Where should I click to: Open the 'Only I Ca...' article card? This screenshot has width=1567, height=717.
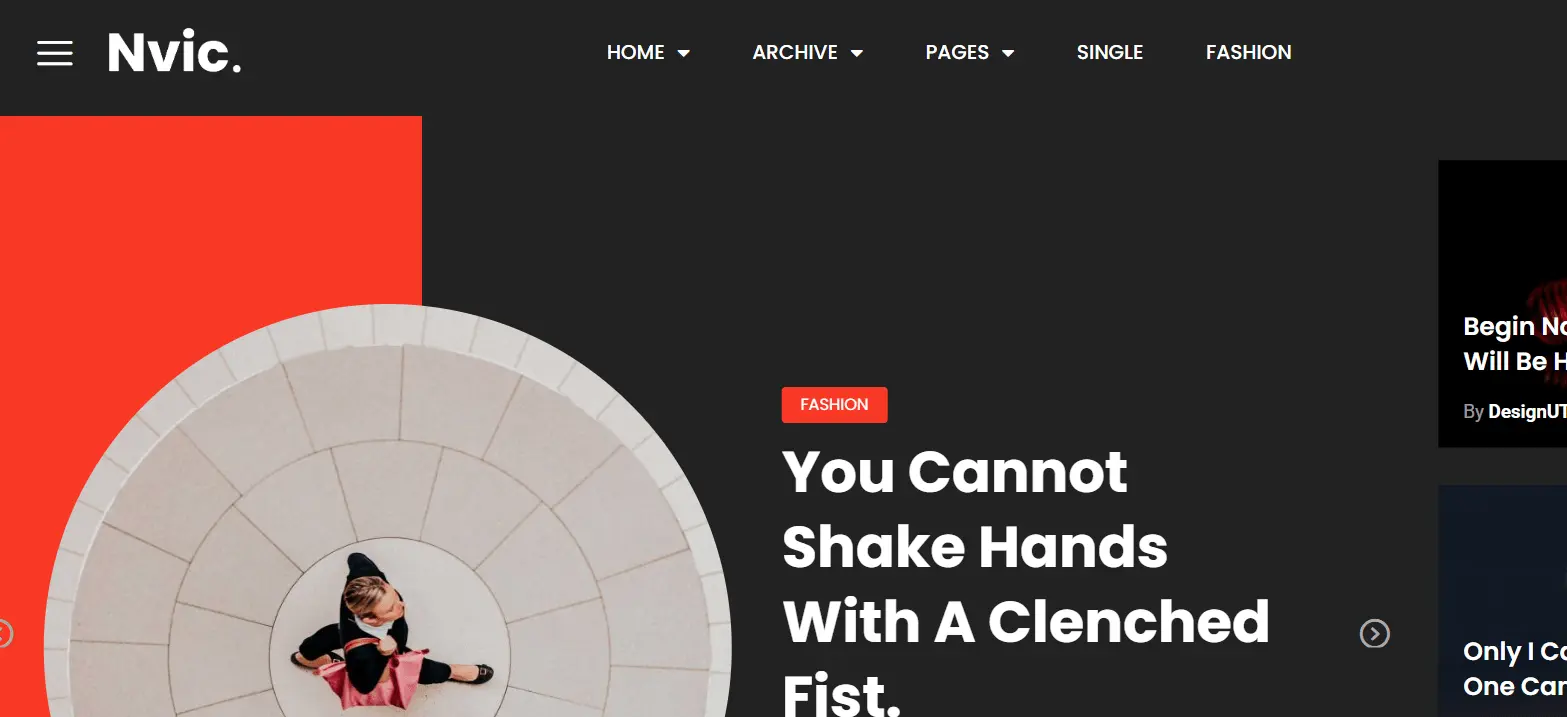1502,601
